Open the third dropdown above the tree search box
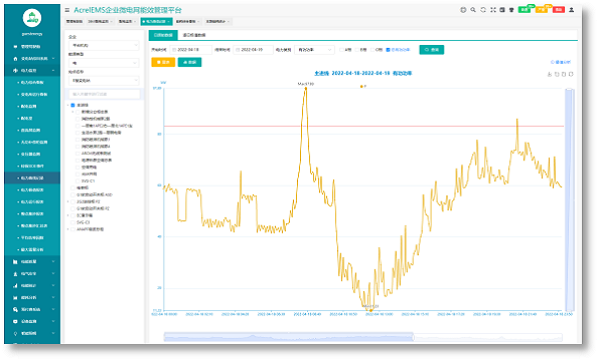This screenshot has height=360, width=600. tap(104, 81)
